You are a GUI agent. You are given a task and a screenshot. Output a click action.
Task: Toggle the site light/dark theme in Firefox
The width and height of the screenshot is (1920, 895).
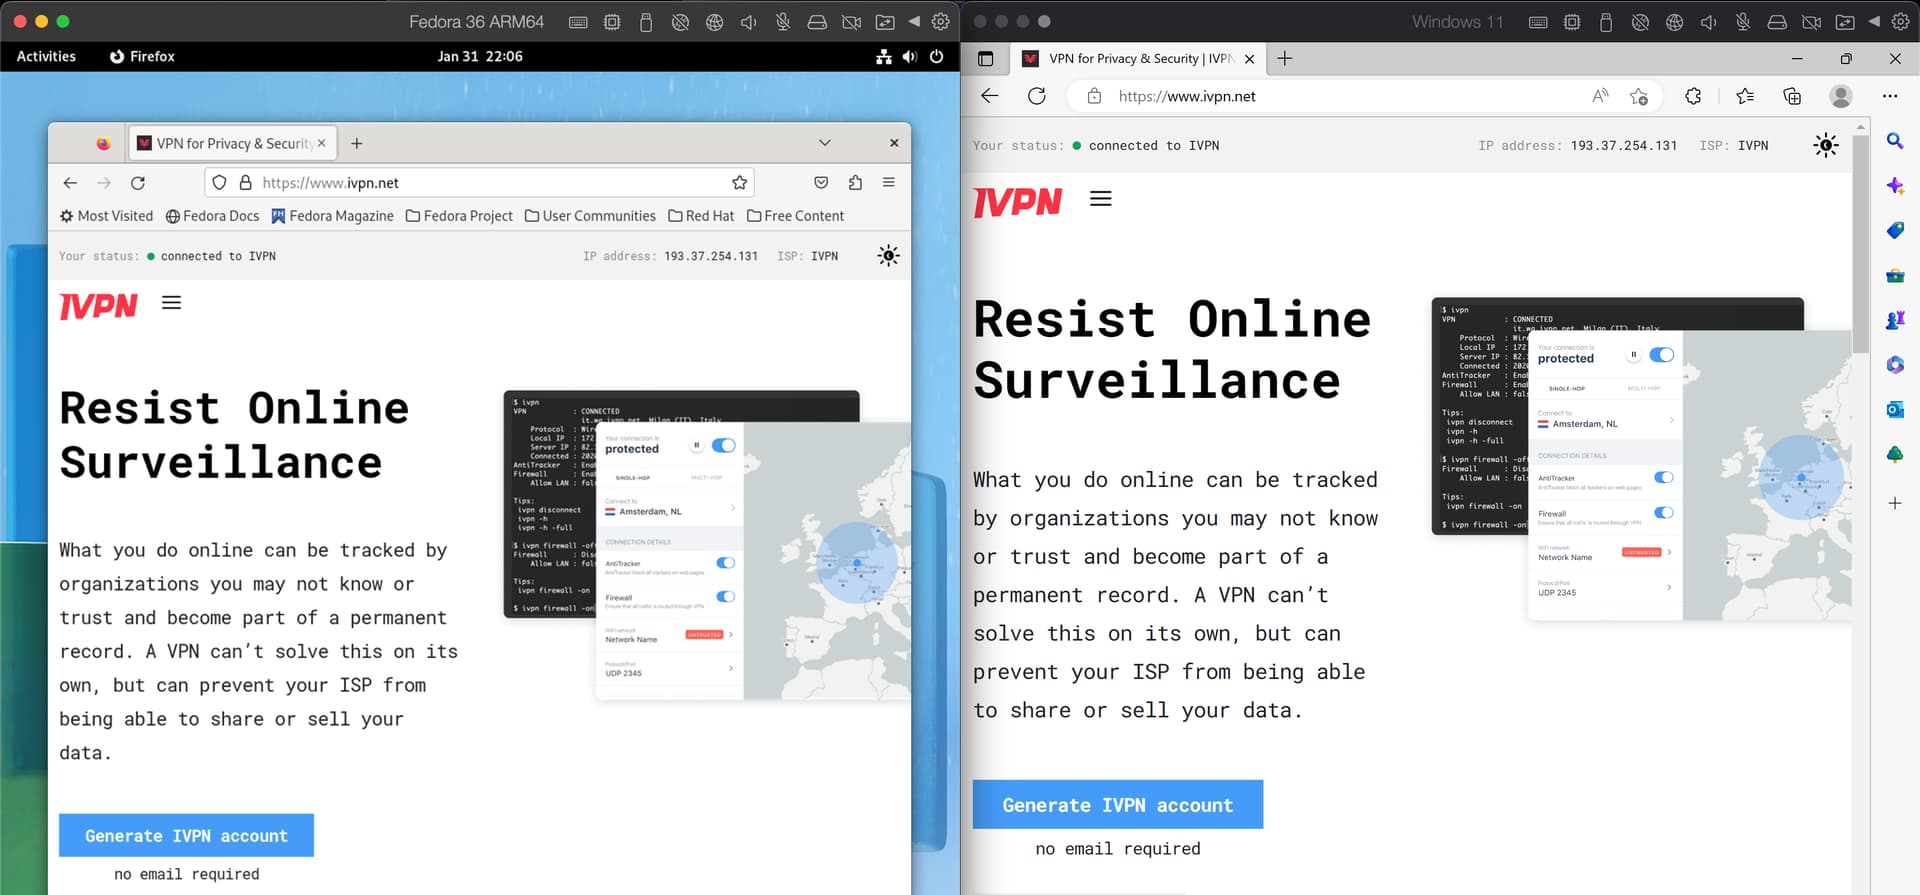pyautogui.click(x=888, y=256)
